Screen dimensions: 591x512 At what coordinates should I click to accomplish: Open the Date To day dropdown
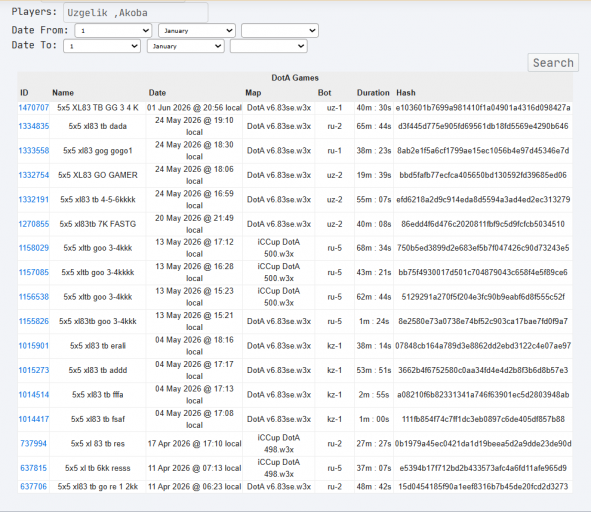coord(102,46)
